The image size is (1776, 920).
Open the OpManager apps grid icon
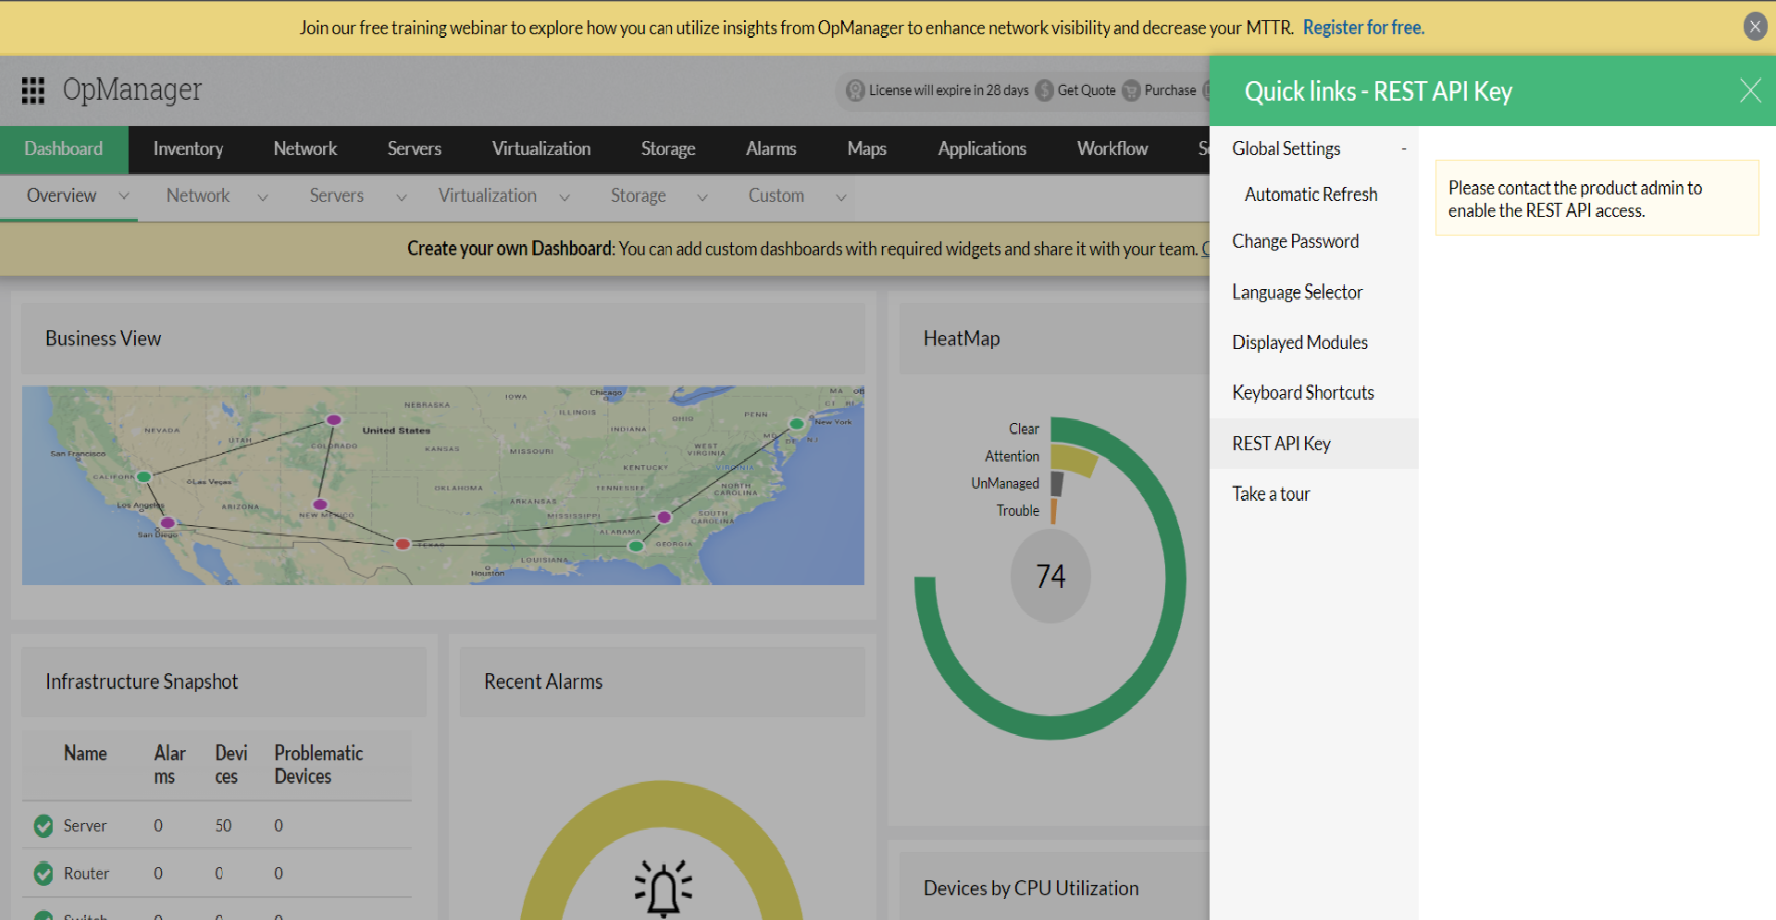coord(33,91)
